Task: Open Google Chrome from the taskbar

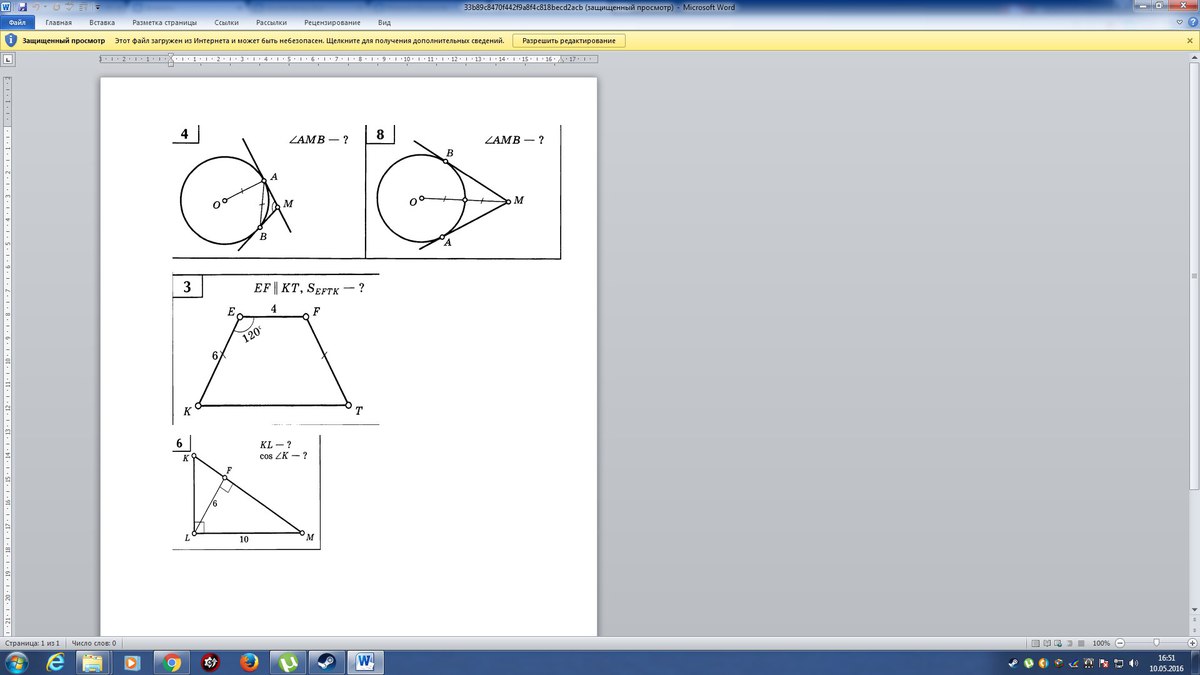Action: pyautogui.click(x=171, y=662)
